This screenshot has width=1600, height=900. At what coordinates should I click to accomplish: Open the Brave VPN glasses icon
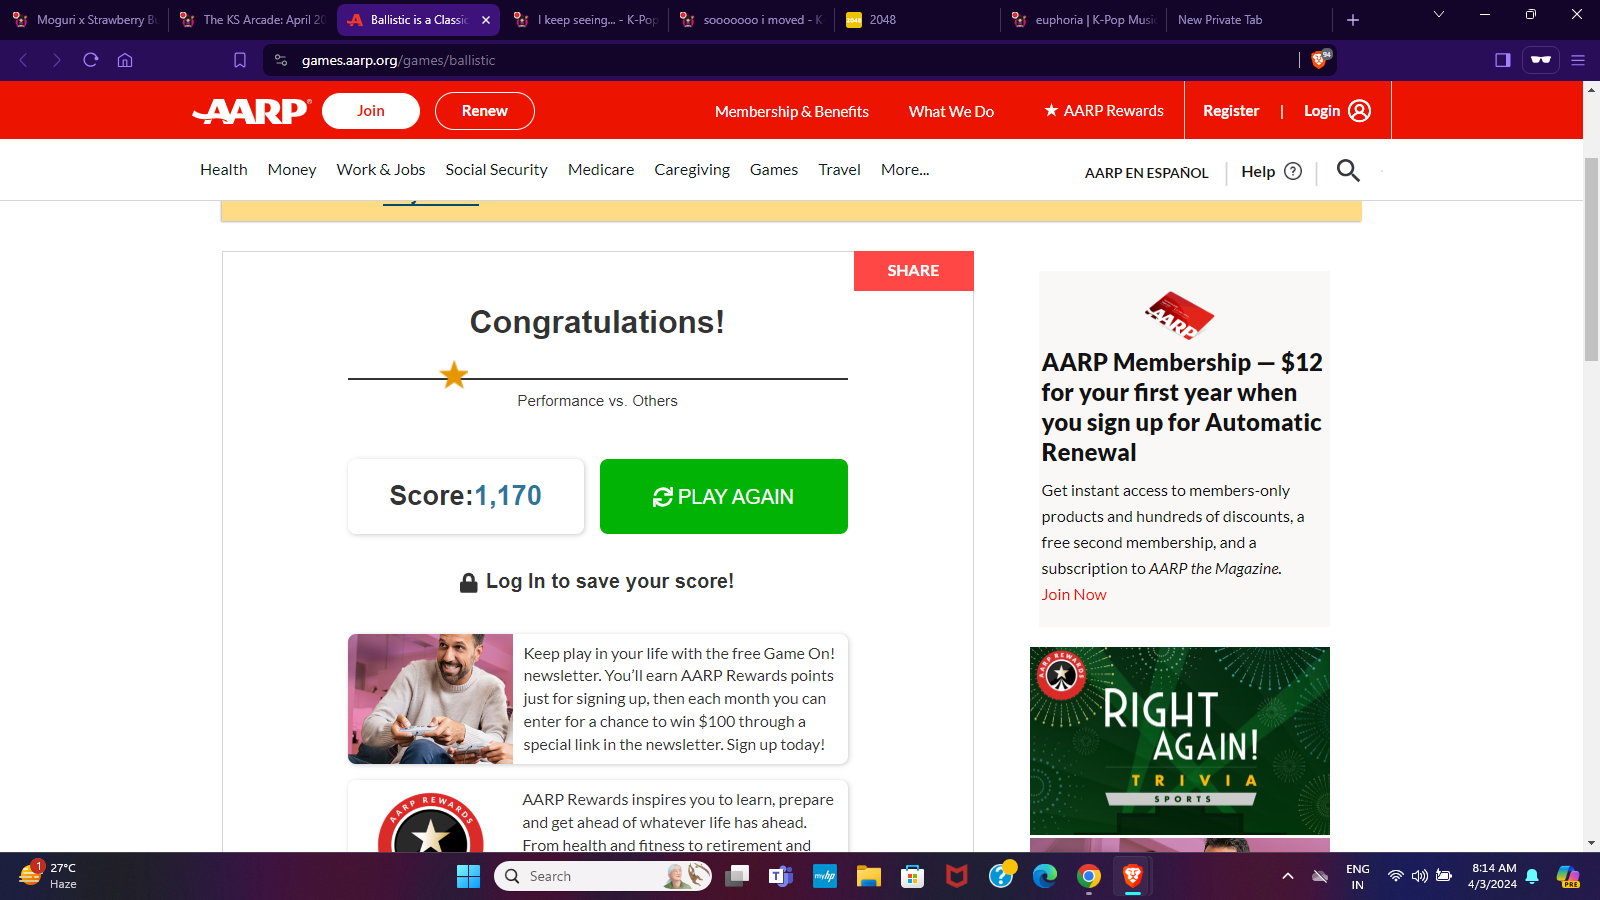pos(1541,60)
